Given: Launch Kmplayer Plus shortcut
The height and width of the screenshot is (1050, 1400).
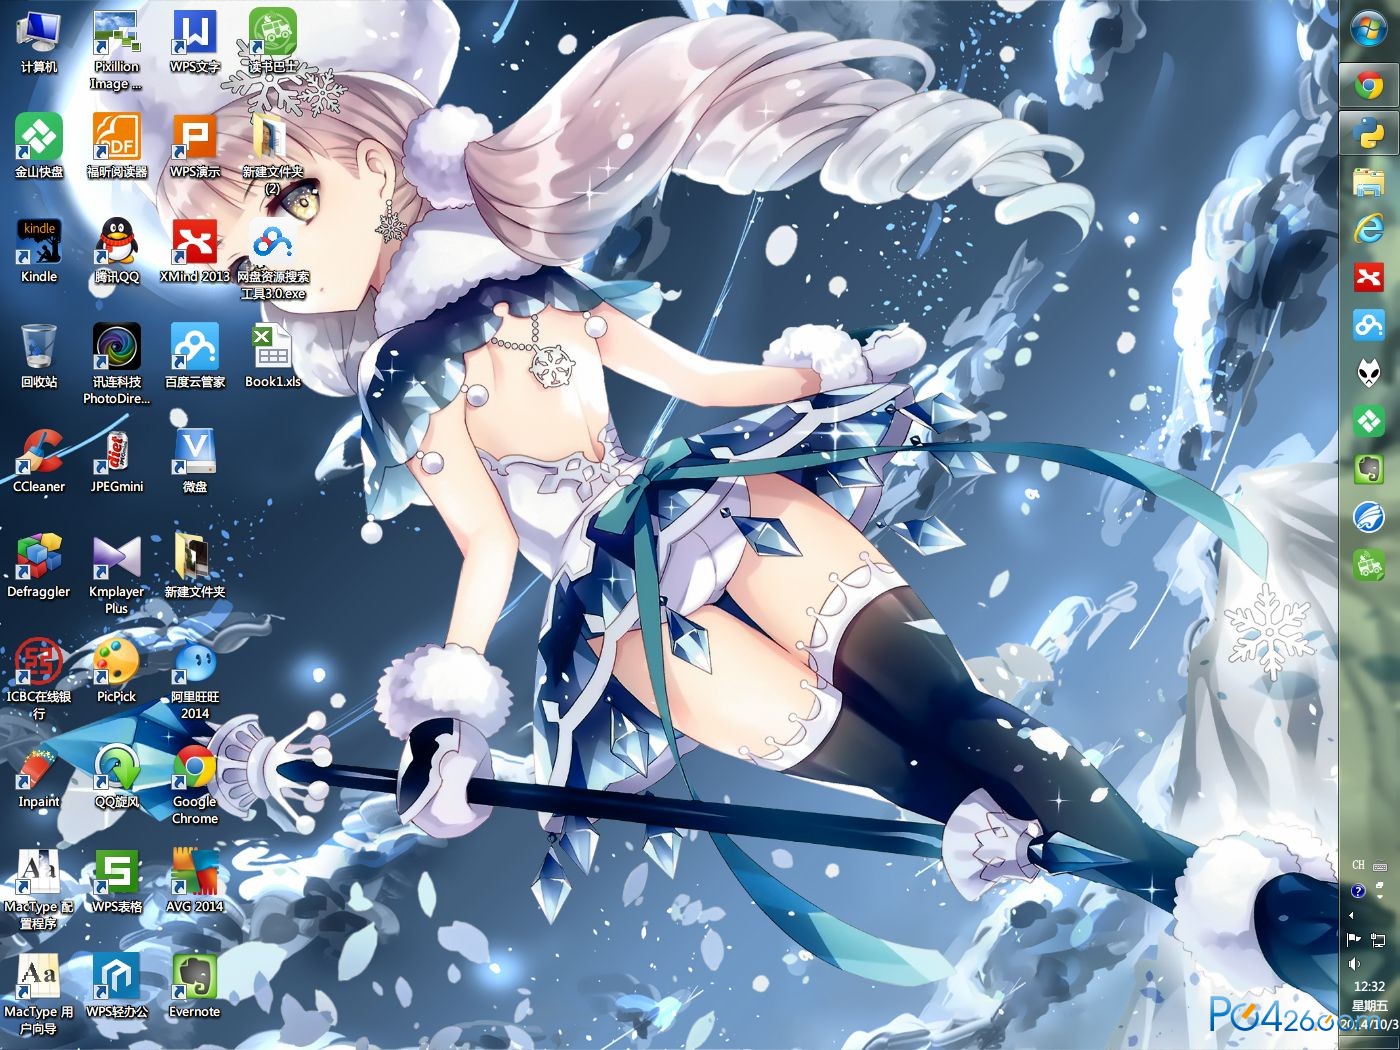Looking at the screenshot, I should point(117,575).
